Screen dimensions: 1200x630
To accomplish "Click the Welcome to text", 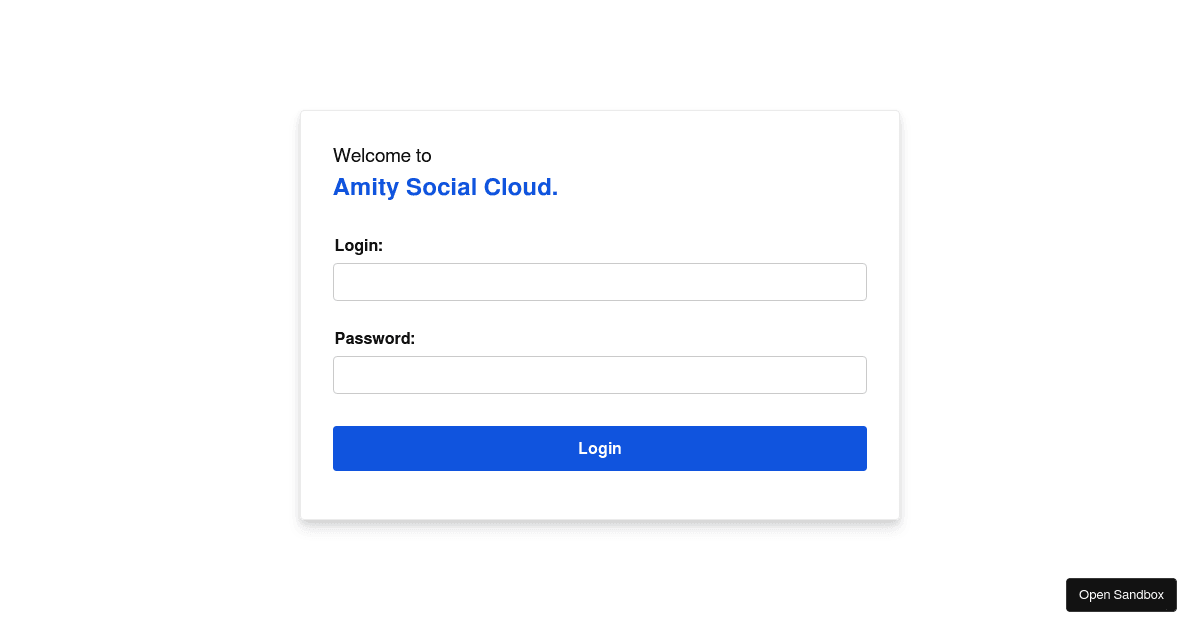I will (382, 155).
